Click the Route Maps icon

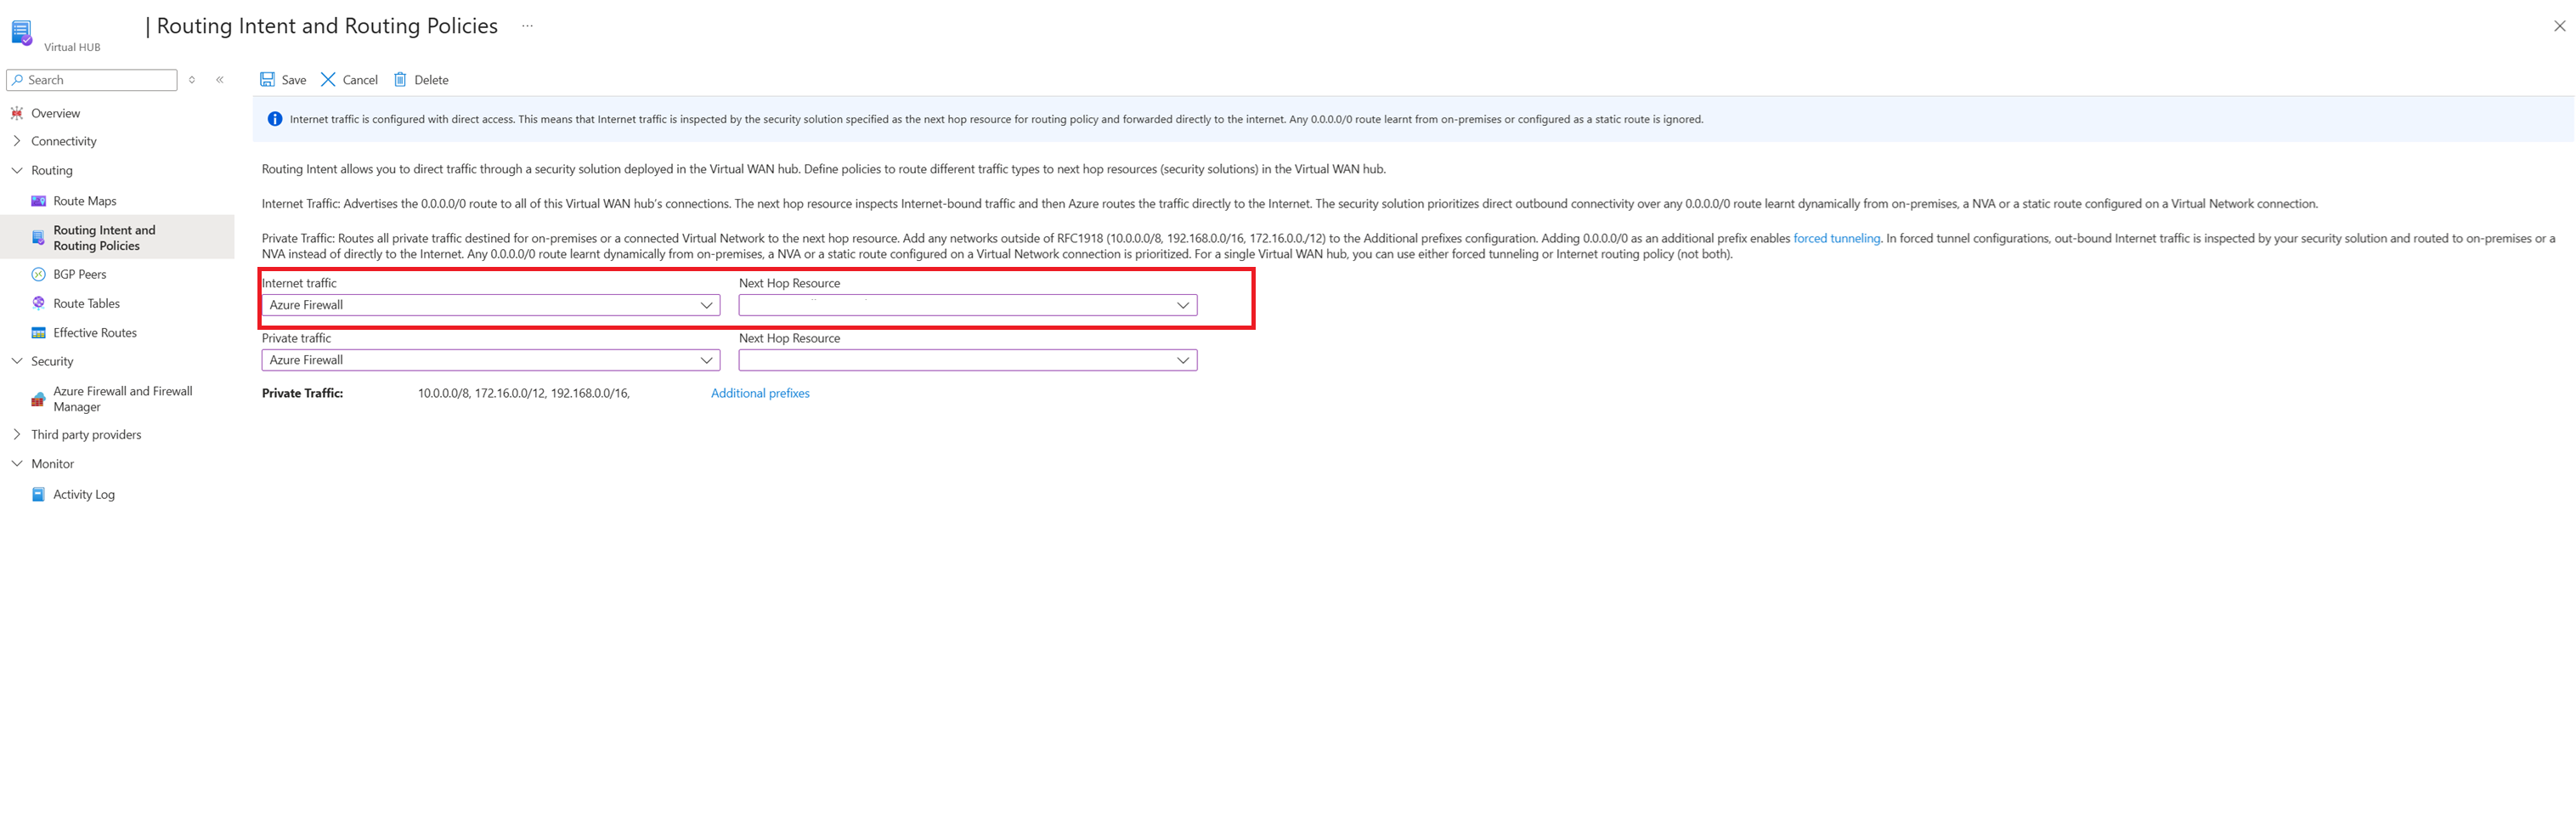39,201
